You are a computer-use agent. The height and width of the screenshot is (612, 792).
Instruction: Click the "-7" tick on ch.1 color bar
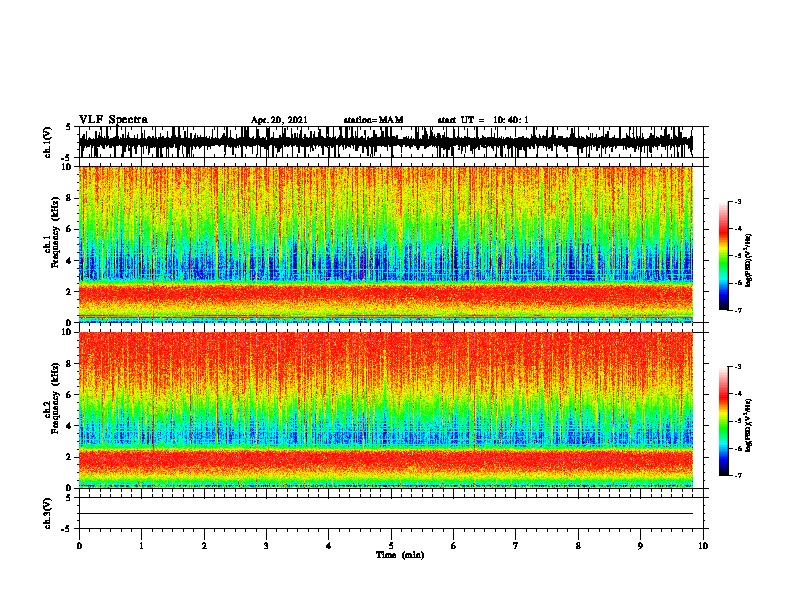[x=738, y=310]
